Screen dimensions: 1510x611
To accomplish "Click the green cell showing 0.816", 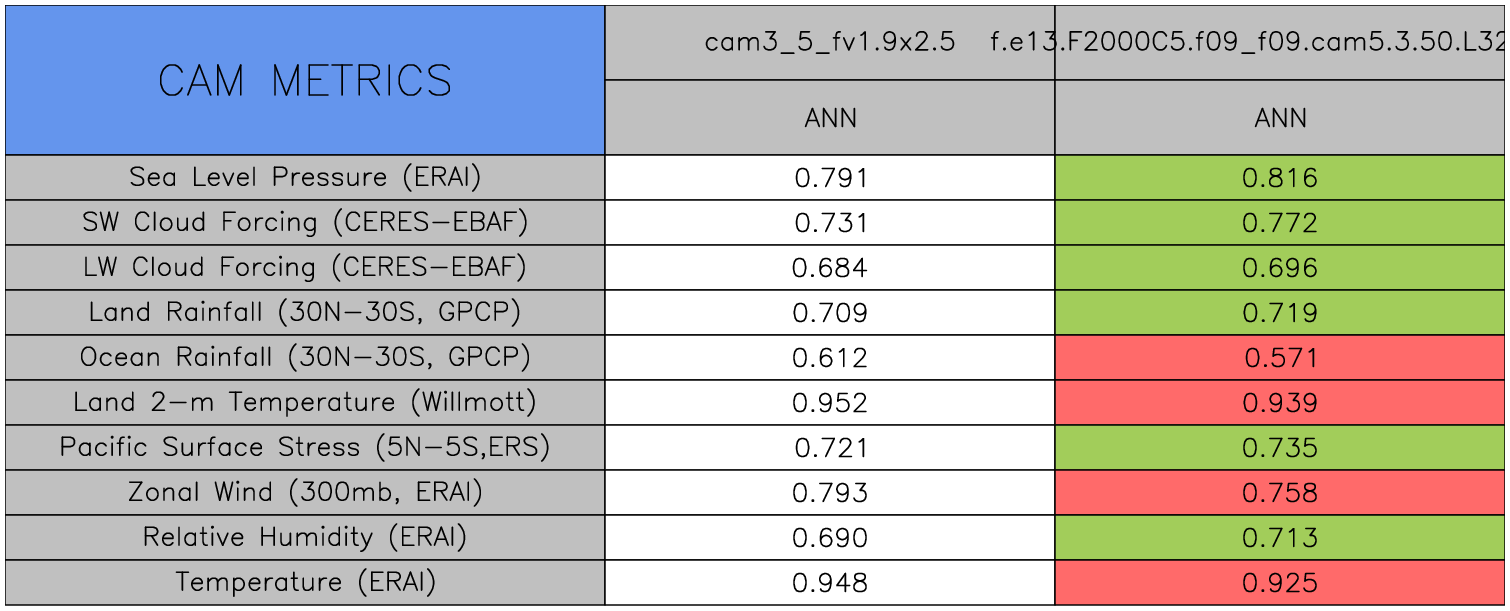I will [x=1280, y=178].
